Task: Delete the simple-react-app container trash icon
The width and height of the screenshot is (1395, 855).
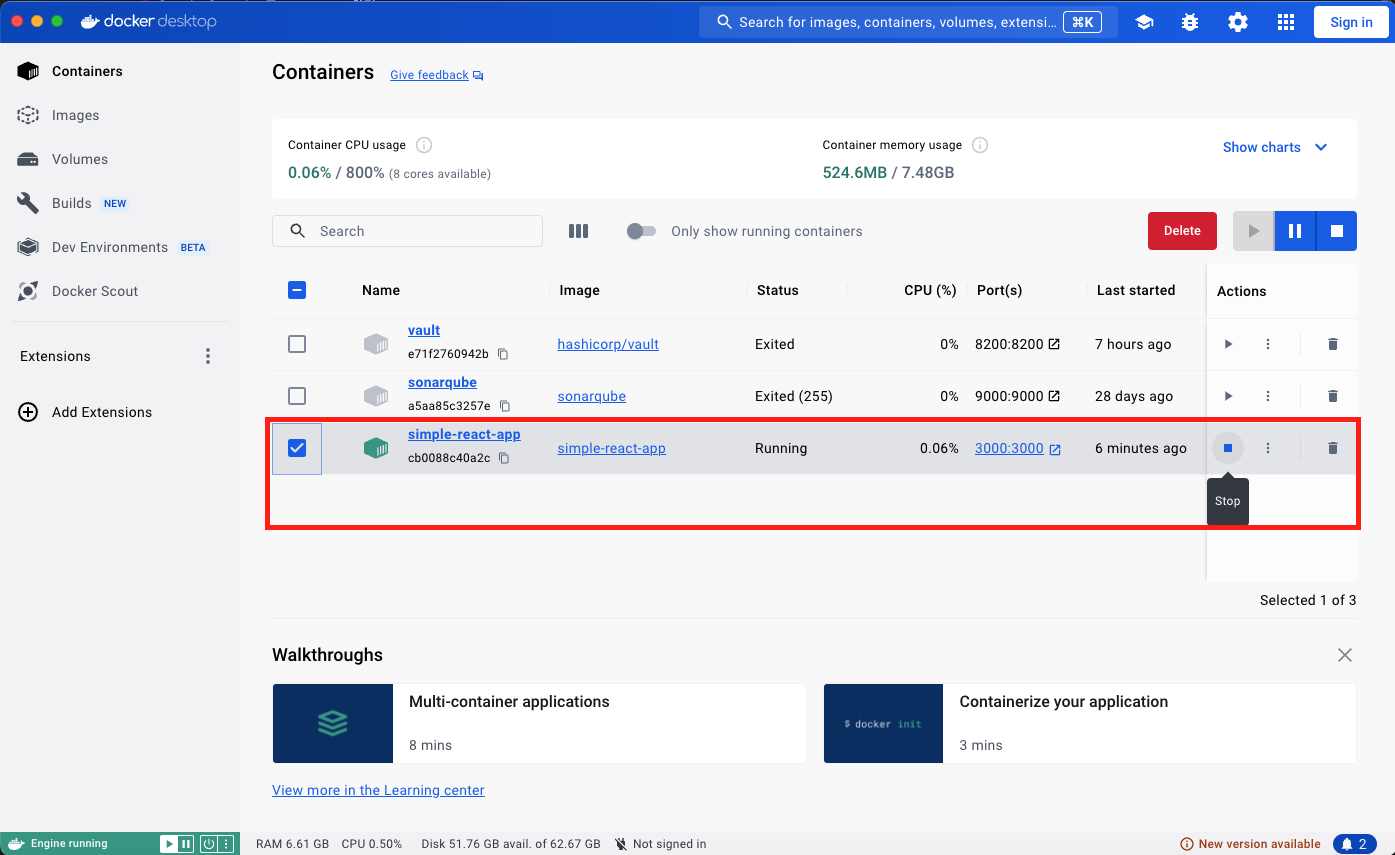Action: coord(1332,448)
